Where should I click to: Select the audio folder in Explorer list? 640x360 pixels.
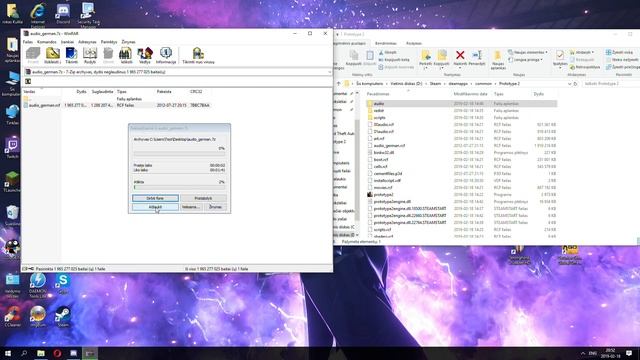tap(461, 104)
